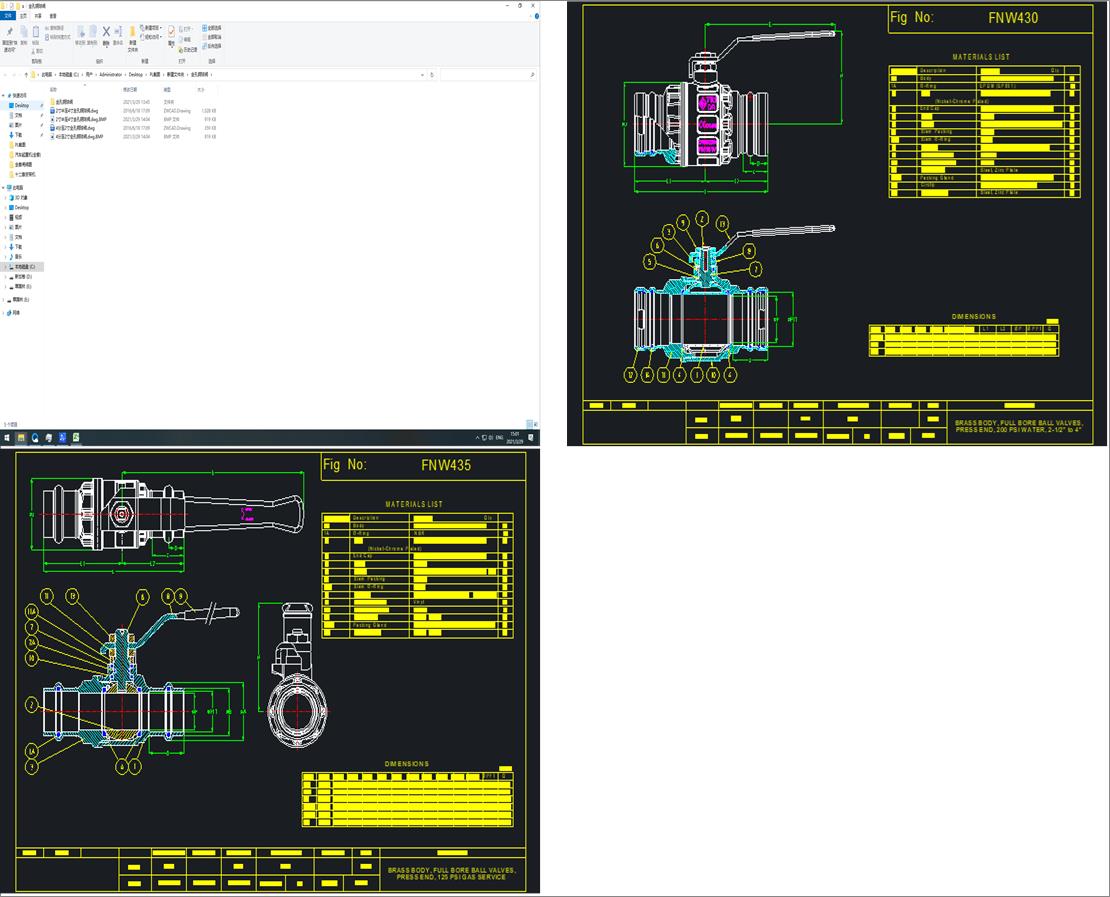Image resolution: width=1110 pixels, height=897 pixels.
Task: Click the Back arrow in Explorer navigation
Action: (6, 74)
